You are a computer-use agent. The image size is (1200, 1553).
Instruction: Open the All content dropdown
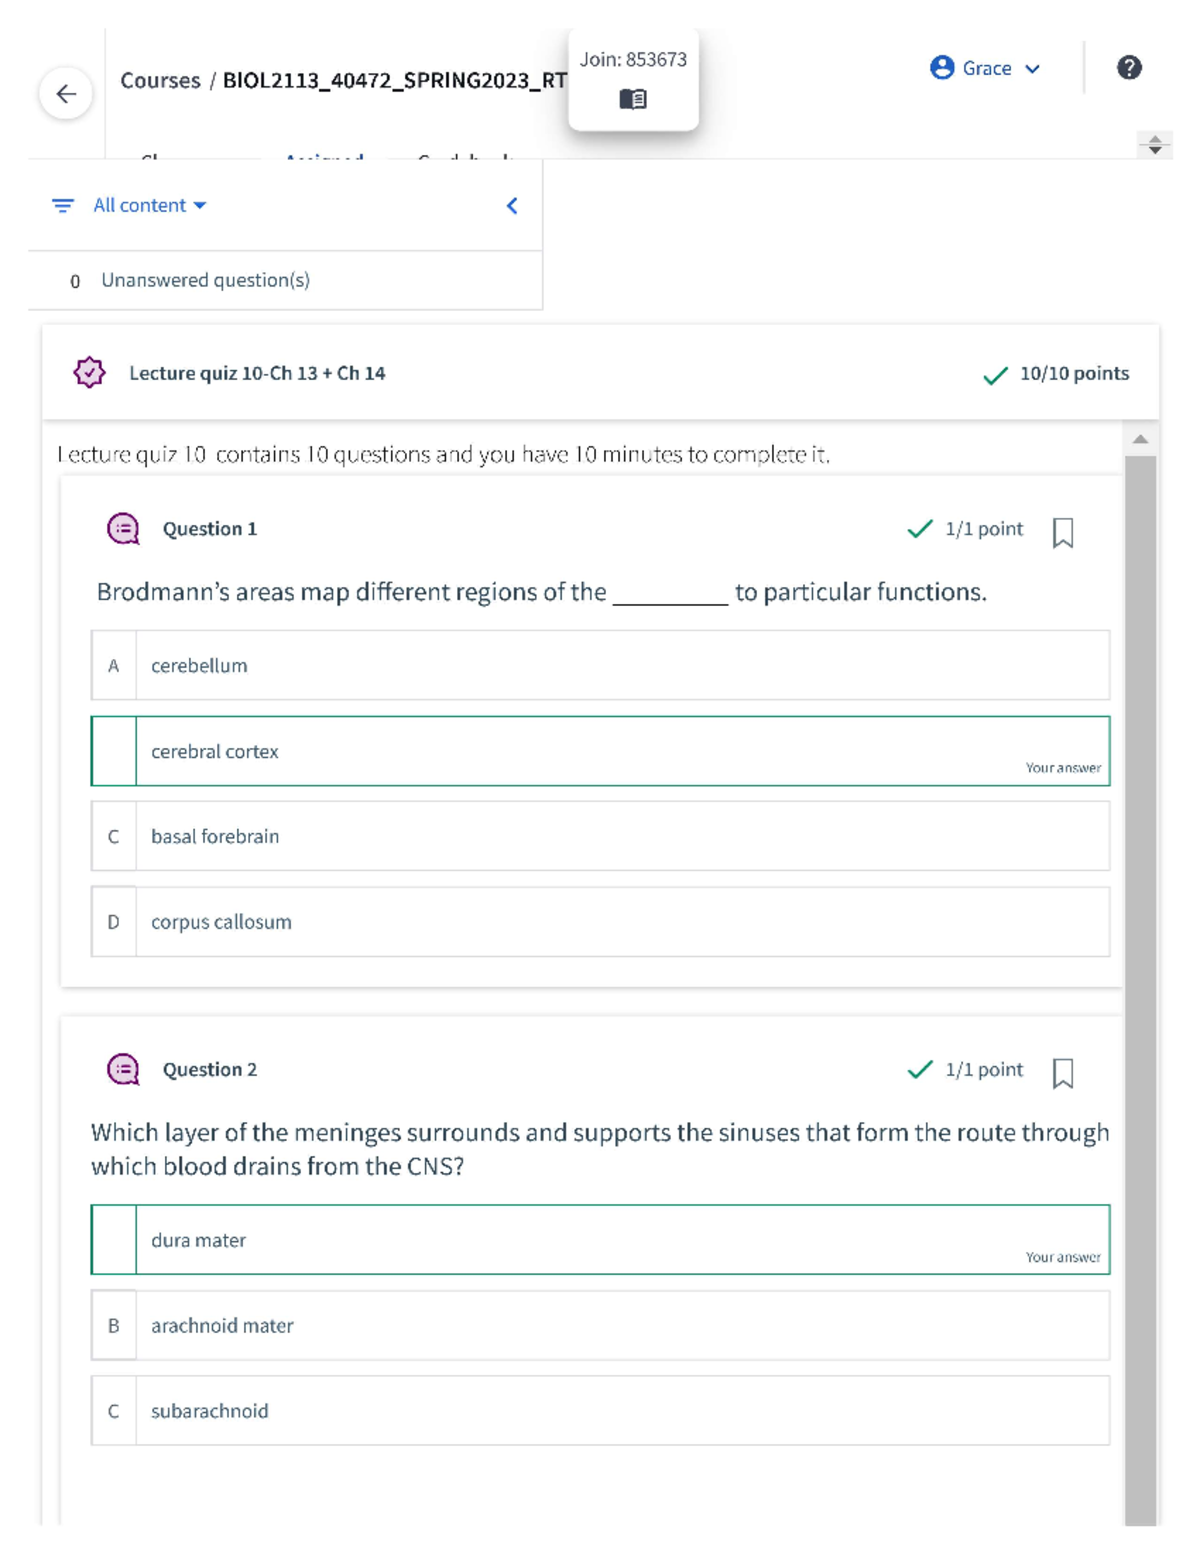coord(149,206)
